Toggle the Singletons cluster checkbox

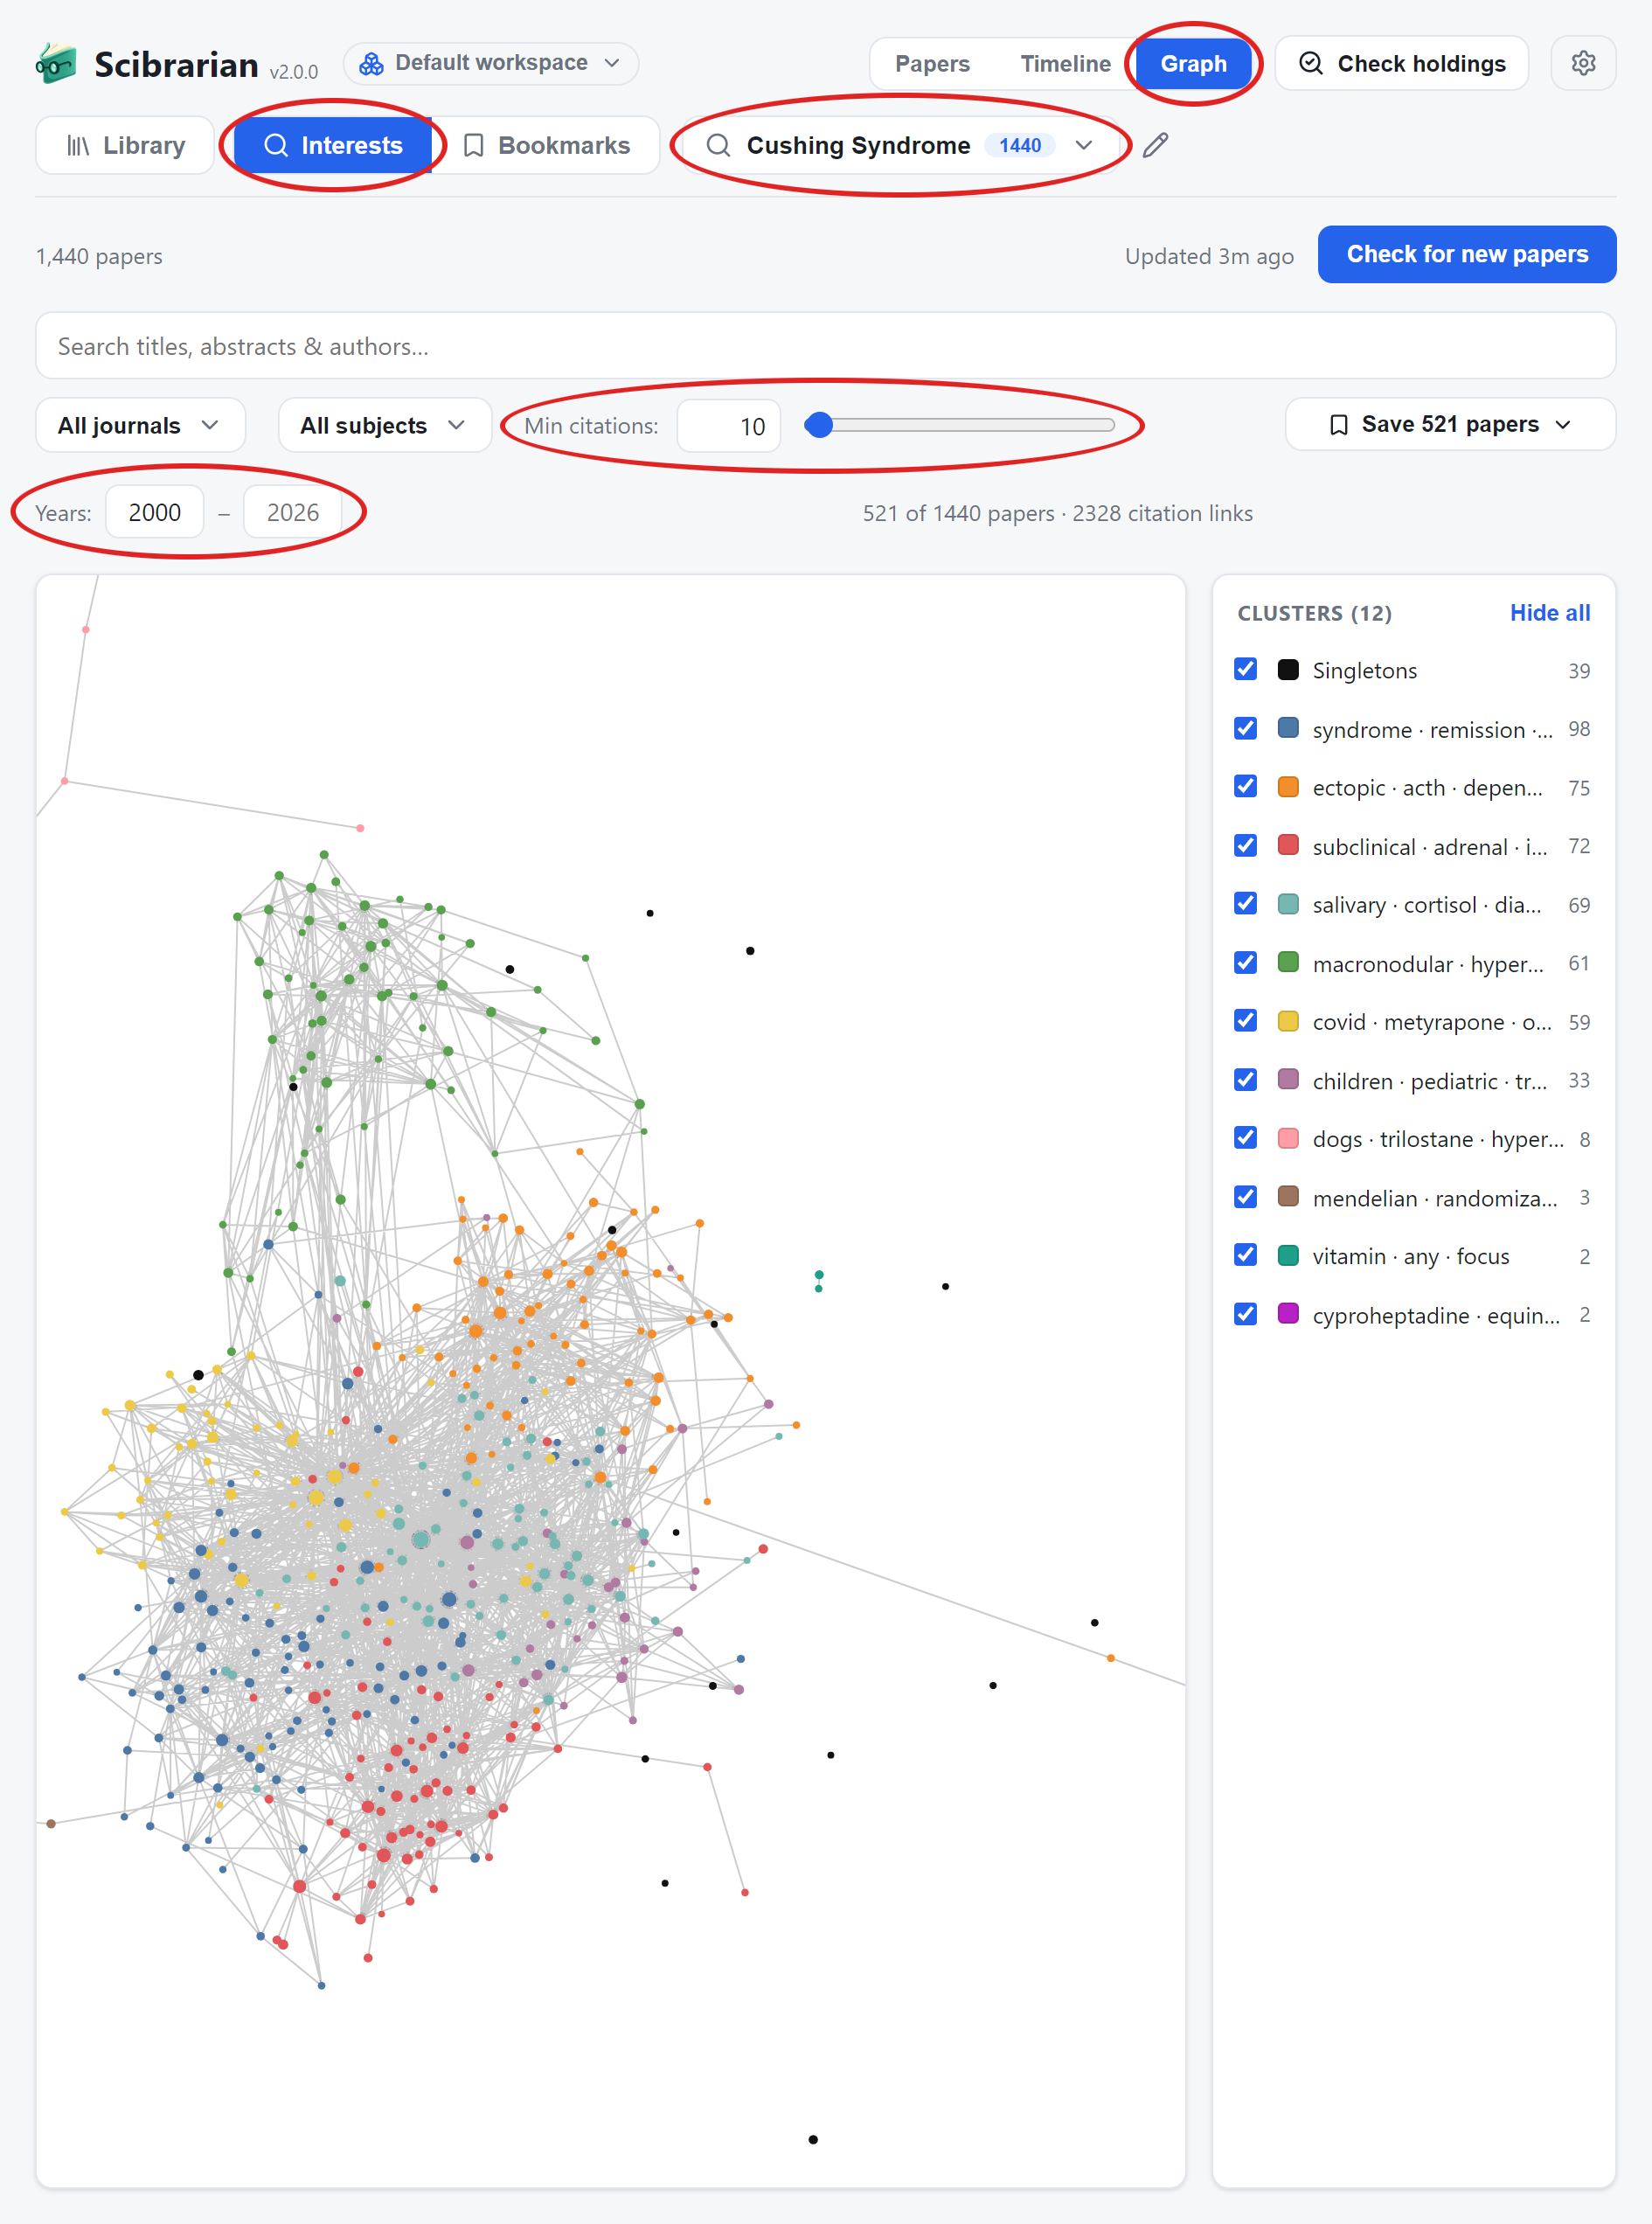[x=1245, y=669]
